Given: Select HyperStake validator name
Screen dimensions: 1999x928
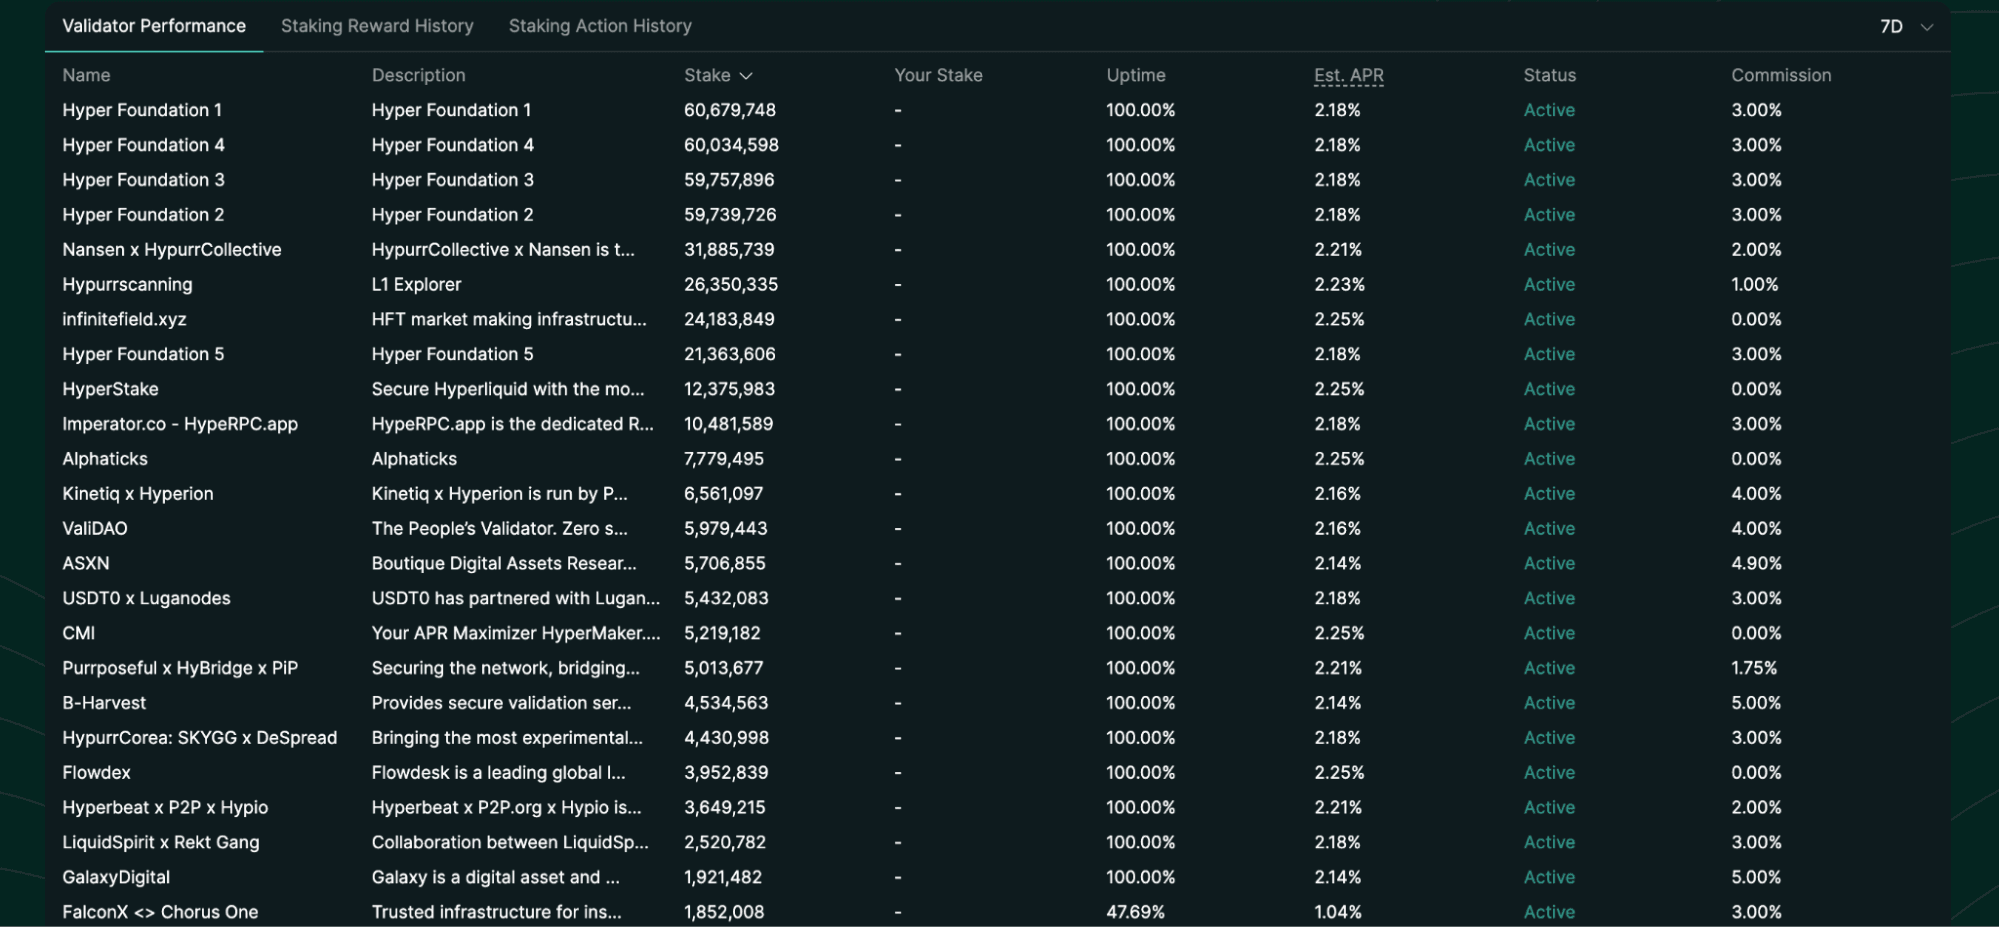Looking at the screenshot, I should point(110,389).
